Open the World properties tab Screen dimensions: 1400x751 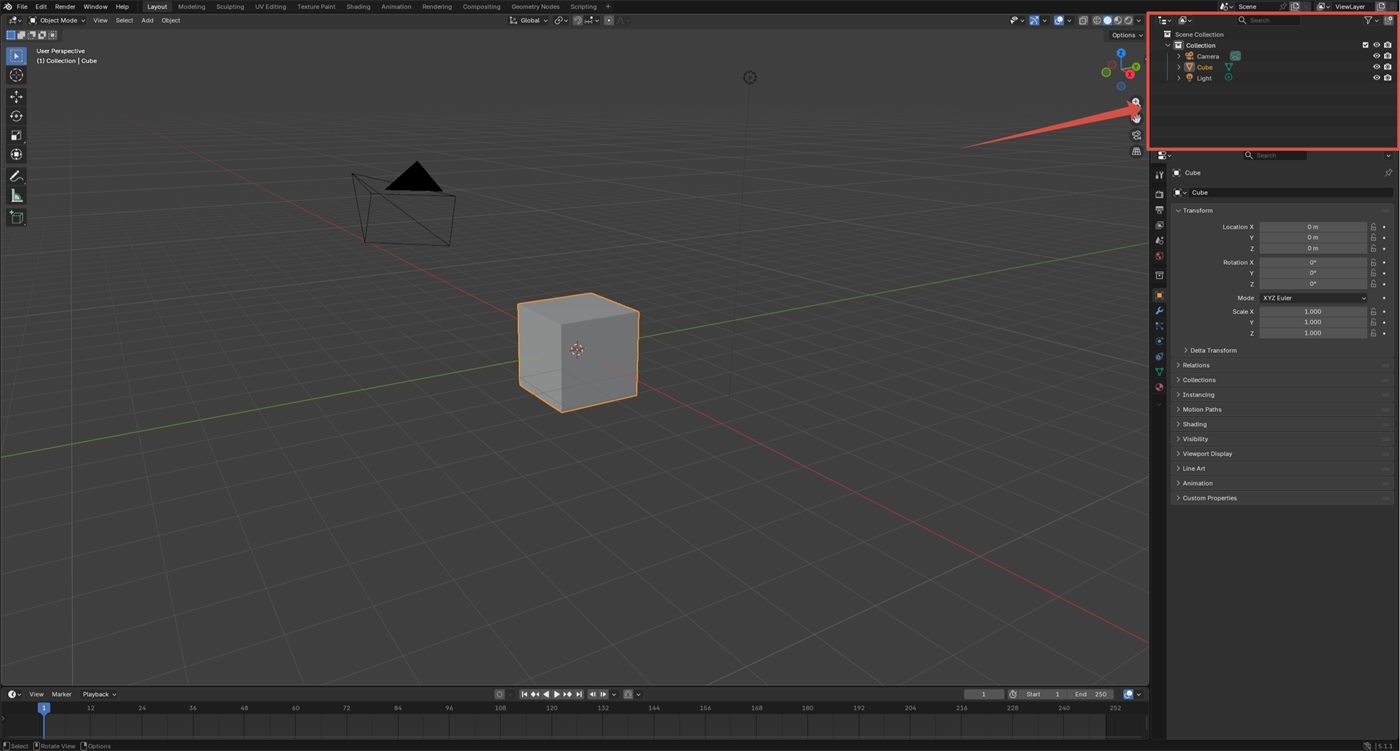pos(1159,256)
